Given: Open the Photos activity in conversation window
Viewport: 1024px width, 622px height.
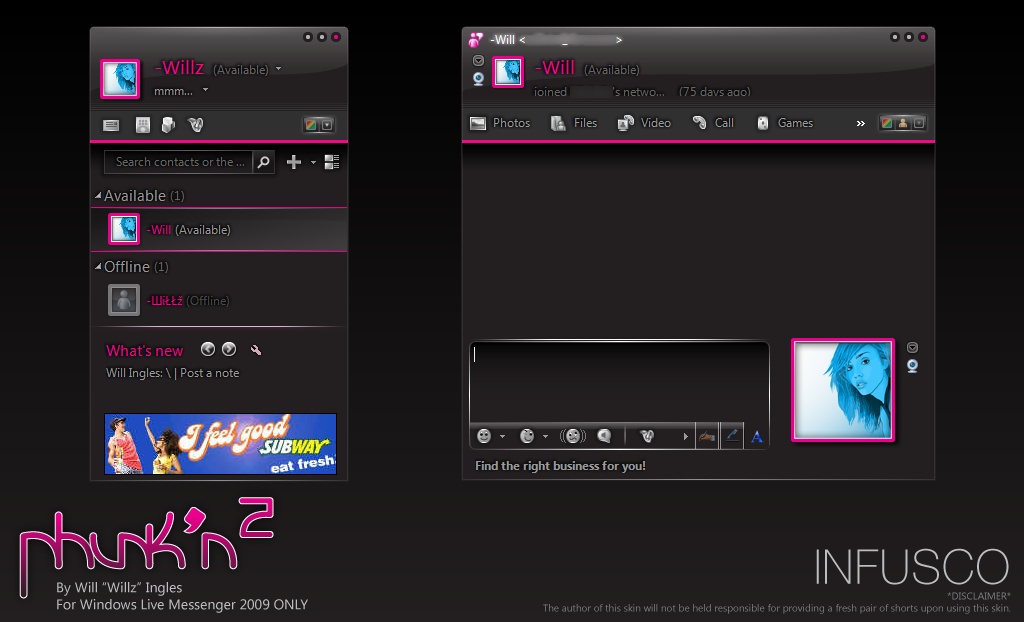Looking at the screenshot, I should pyautogui.click(x=500, y=123).
